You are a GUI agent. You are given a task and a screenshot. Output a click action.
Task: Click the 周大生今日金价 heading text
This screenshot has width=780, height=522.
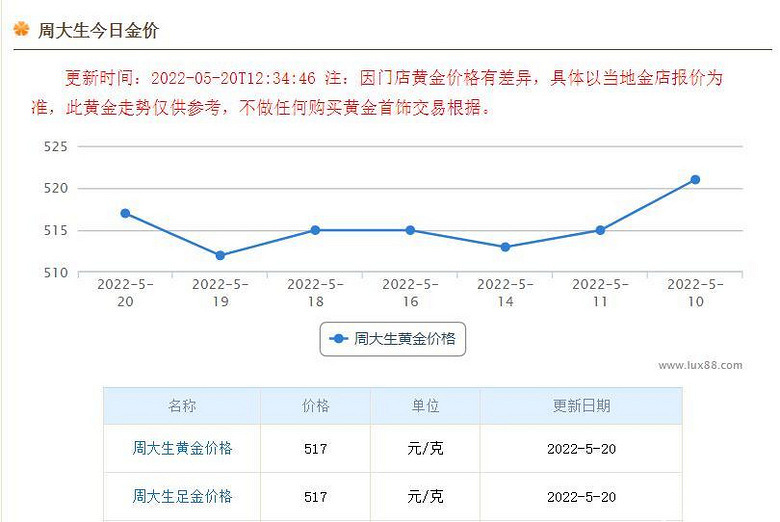pos(98,30)
